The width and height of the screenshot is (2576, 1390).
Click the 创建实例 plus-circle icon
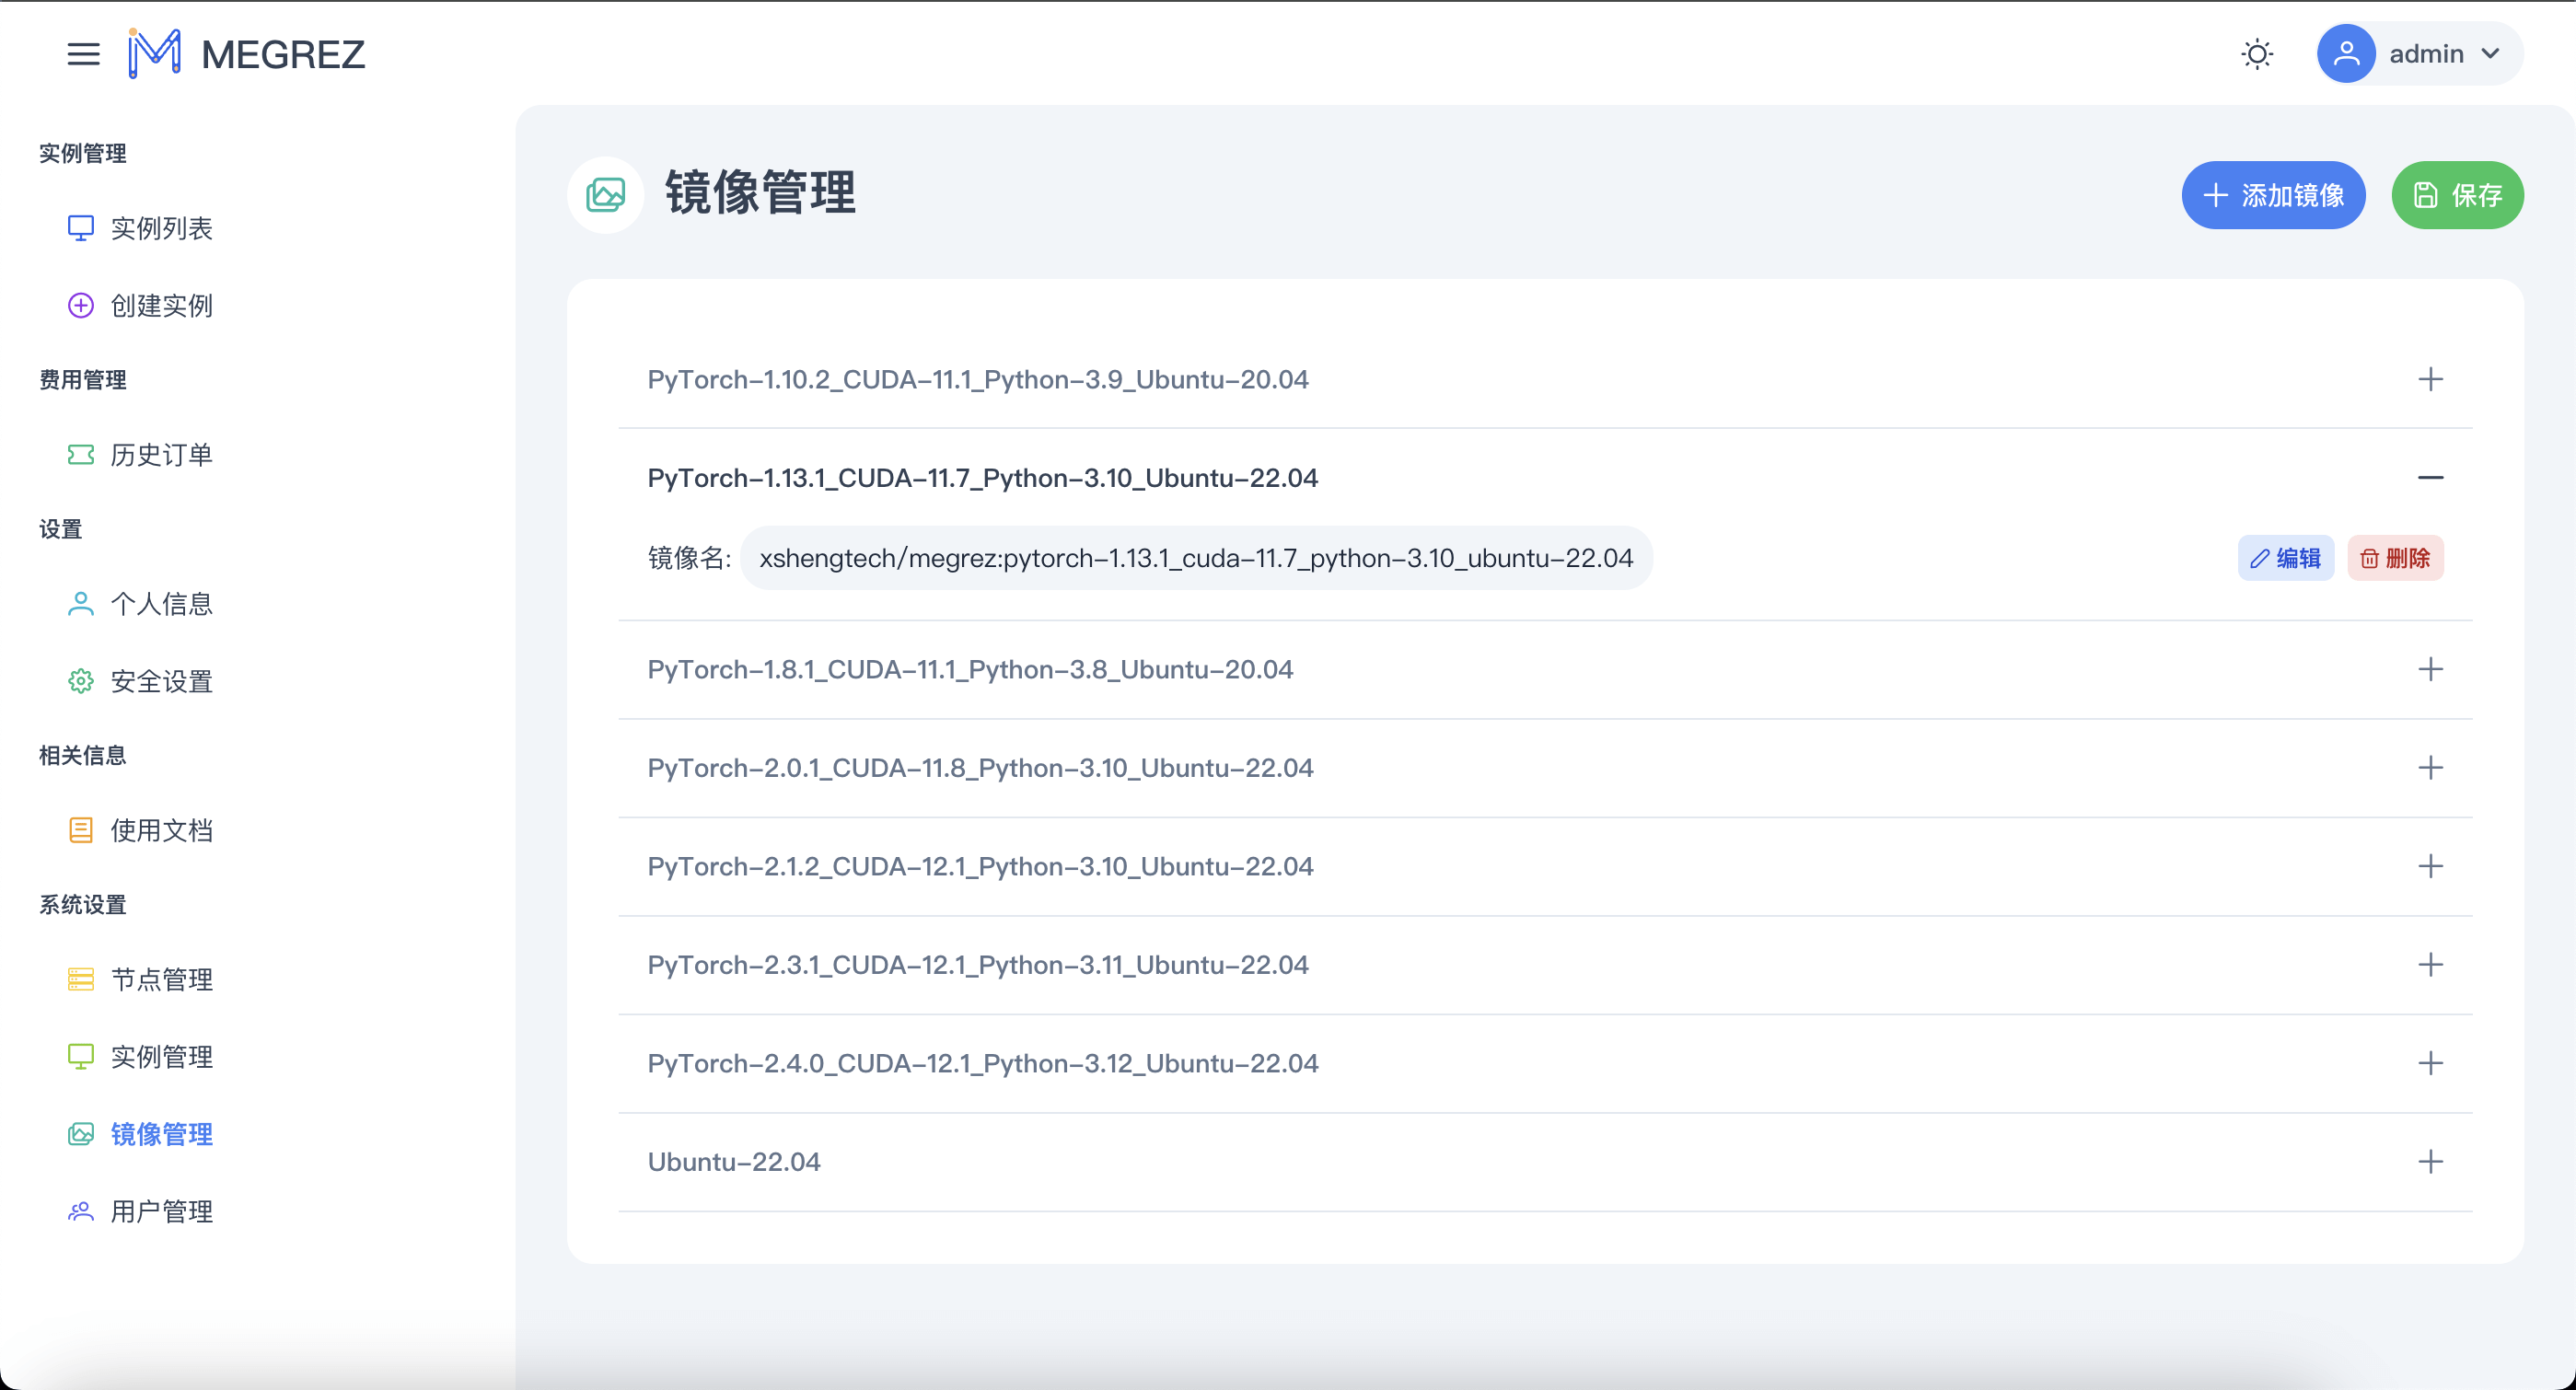click(x=81, y=305)
